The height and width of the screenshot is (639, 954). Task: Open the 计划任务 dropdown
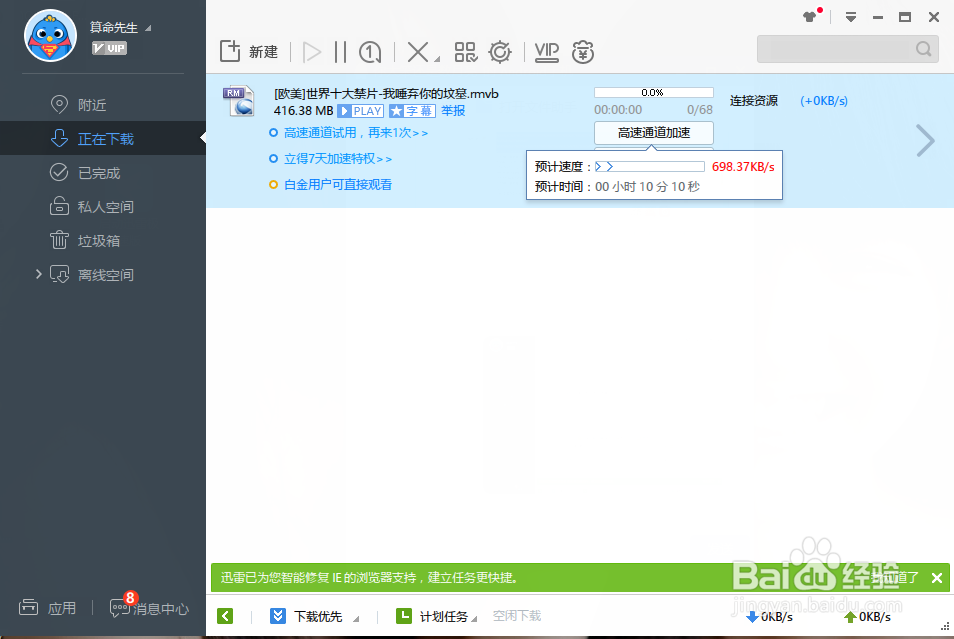(x=442, y=616)
